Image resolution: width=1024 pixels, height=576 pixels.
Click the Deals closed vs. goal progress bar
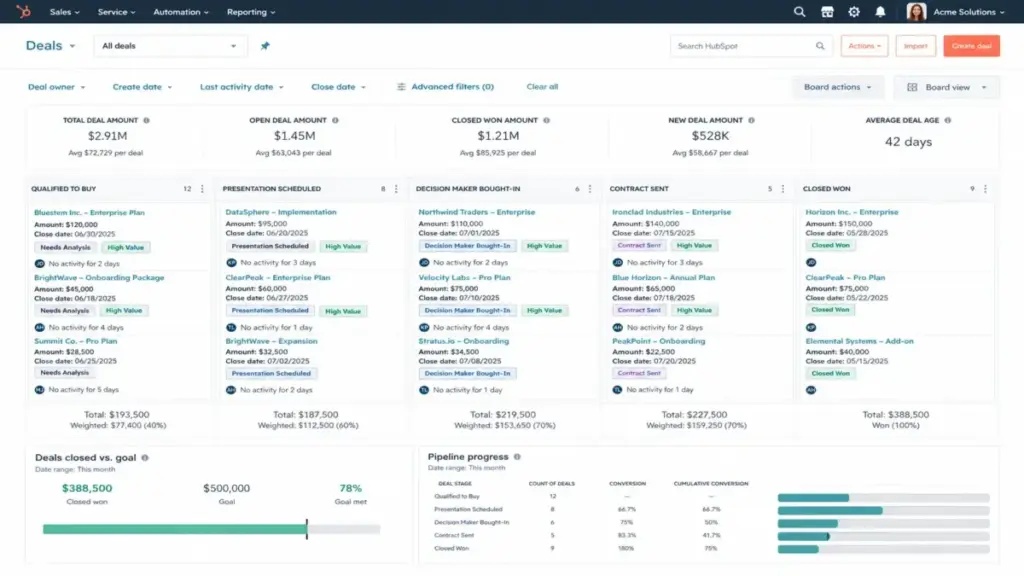pyautogui.click(x=212, y=529)
